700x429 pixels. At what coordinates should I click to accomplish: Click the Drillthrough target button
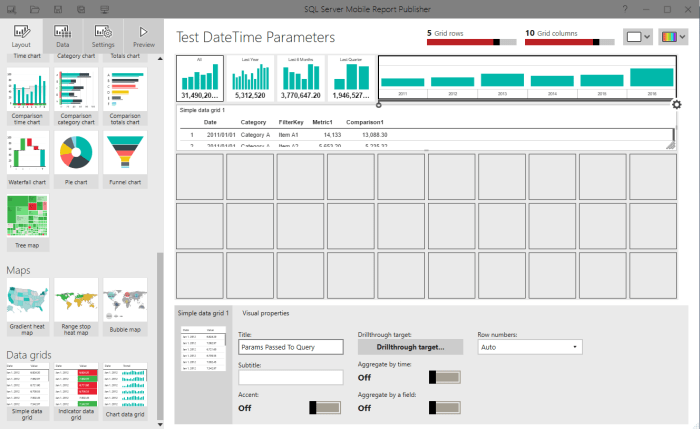coord(410,347)
